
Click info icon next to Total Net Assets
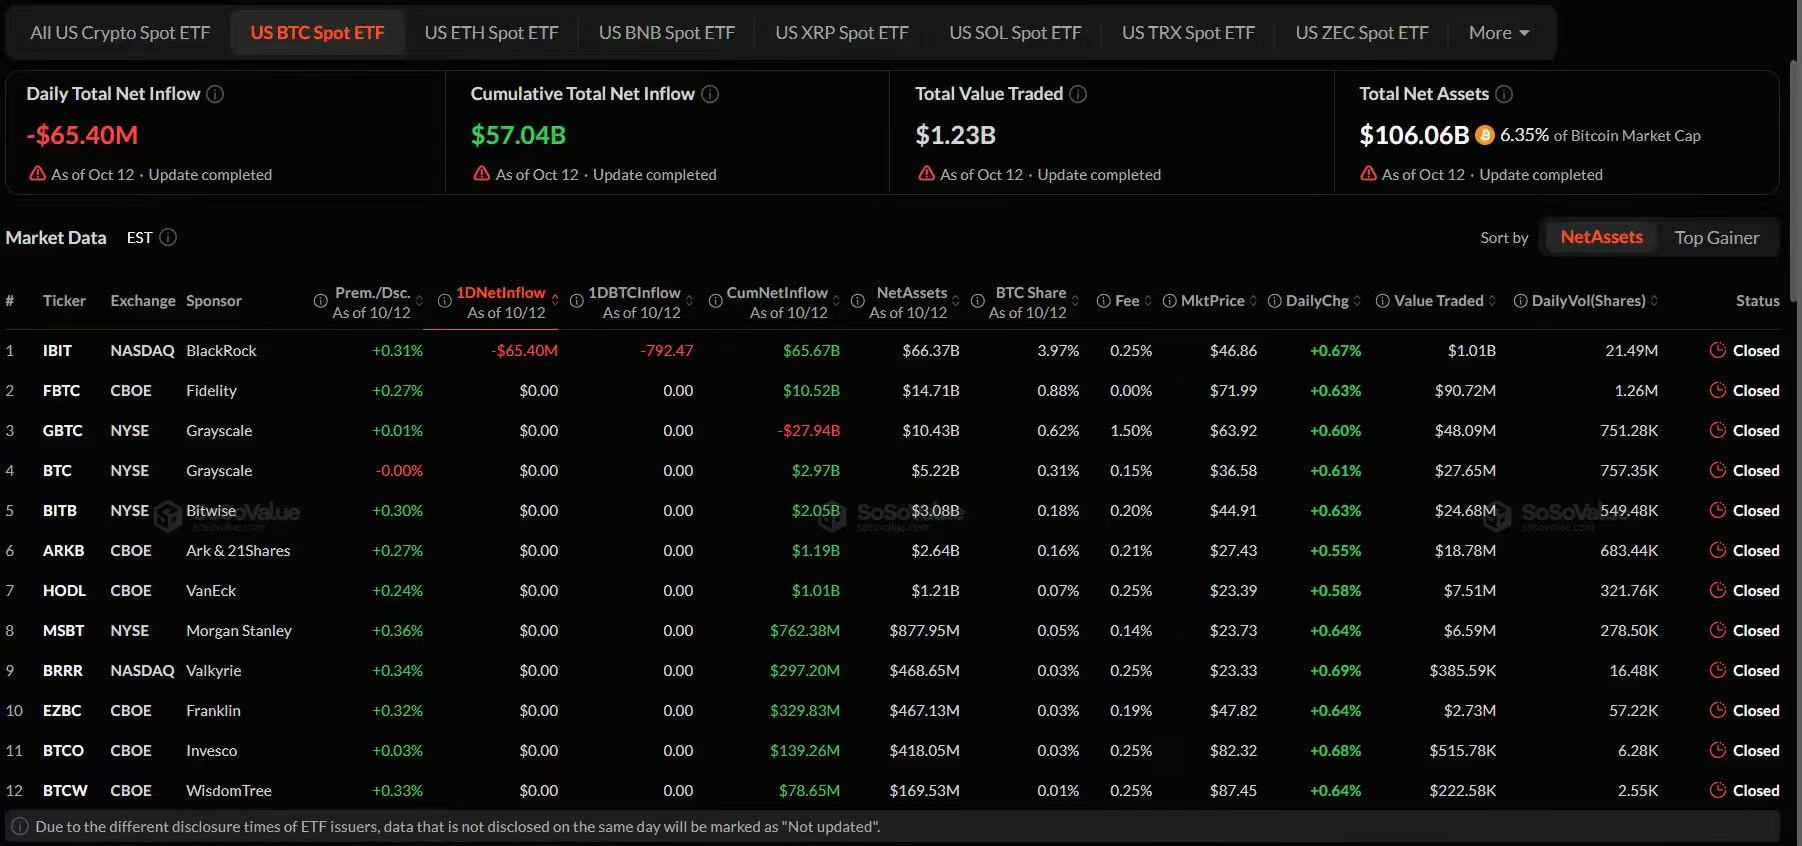coord(1504,94)
